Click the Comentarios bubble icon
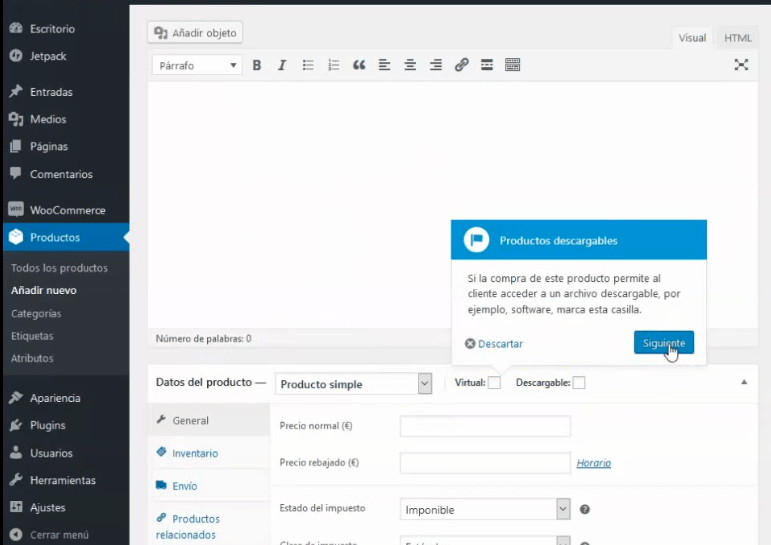Viewport: 771px width, 545px height. click(16, 173)
